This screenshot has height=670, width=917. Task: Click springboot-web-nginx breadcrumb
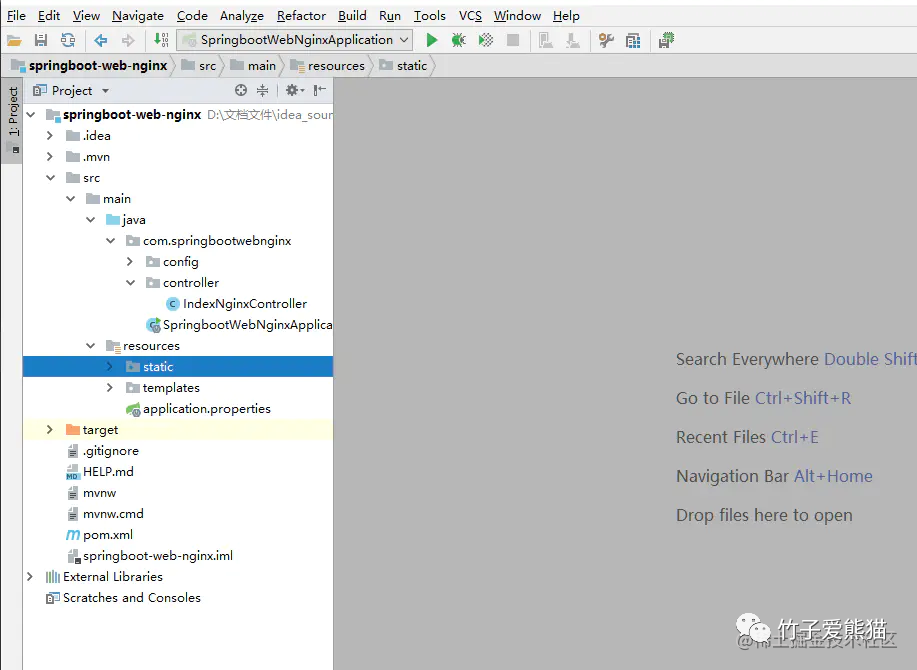tap(91, 65)
